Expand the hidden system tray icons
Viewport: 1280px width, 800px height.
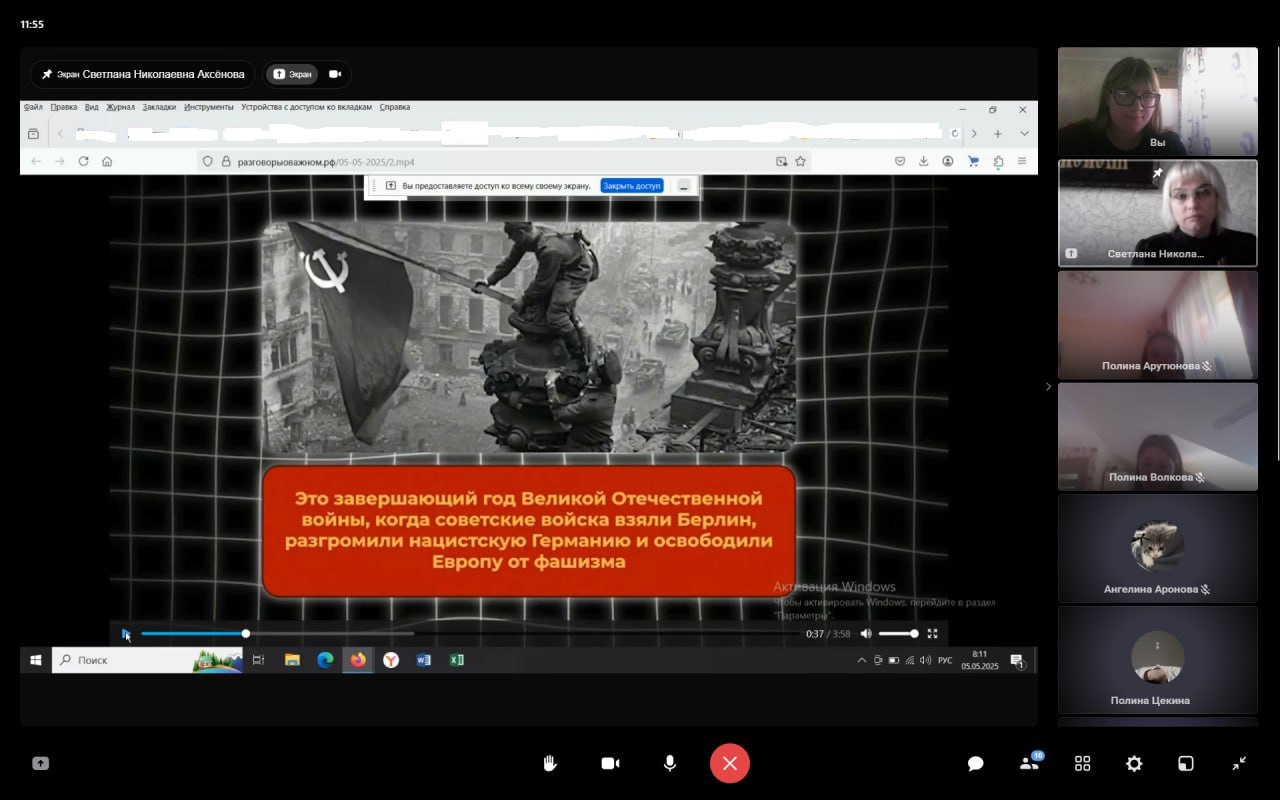pyautogui.click(x=862, y=660)
